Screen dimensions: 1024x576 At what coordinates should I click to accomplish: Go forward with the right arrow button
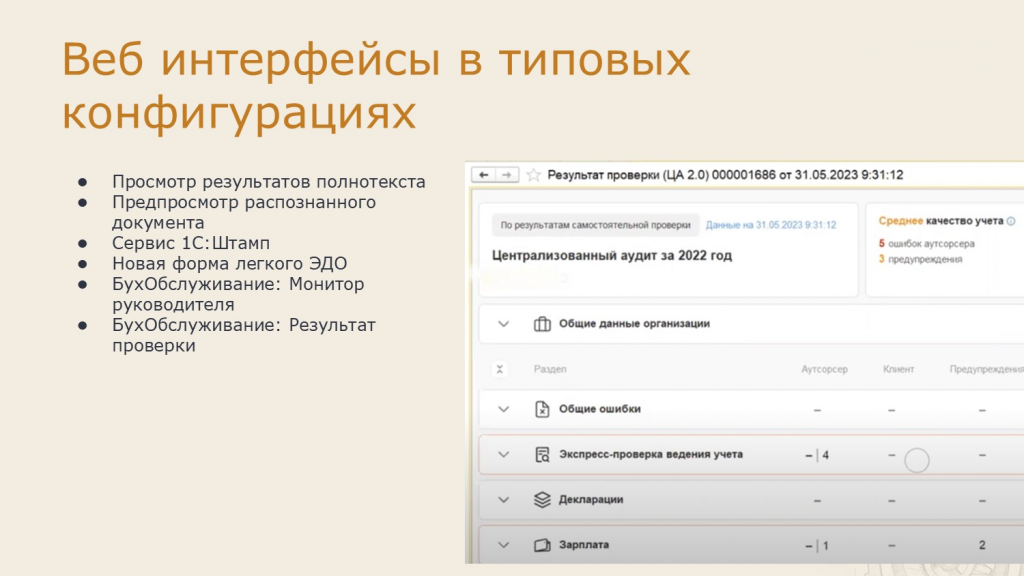pos(507,175)
